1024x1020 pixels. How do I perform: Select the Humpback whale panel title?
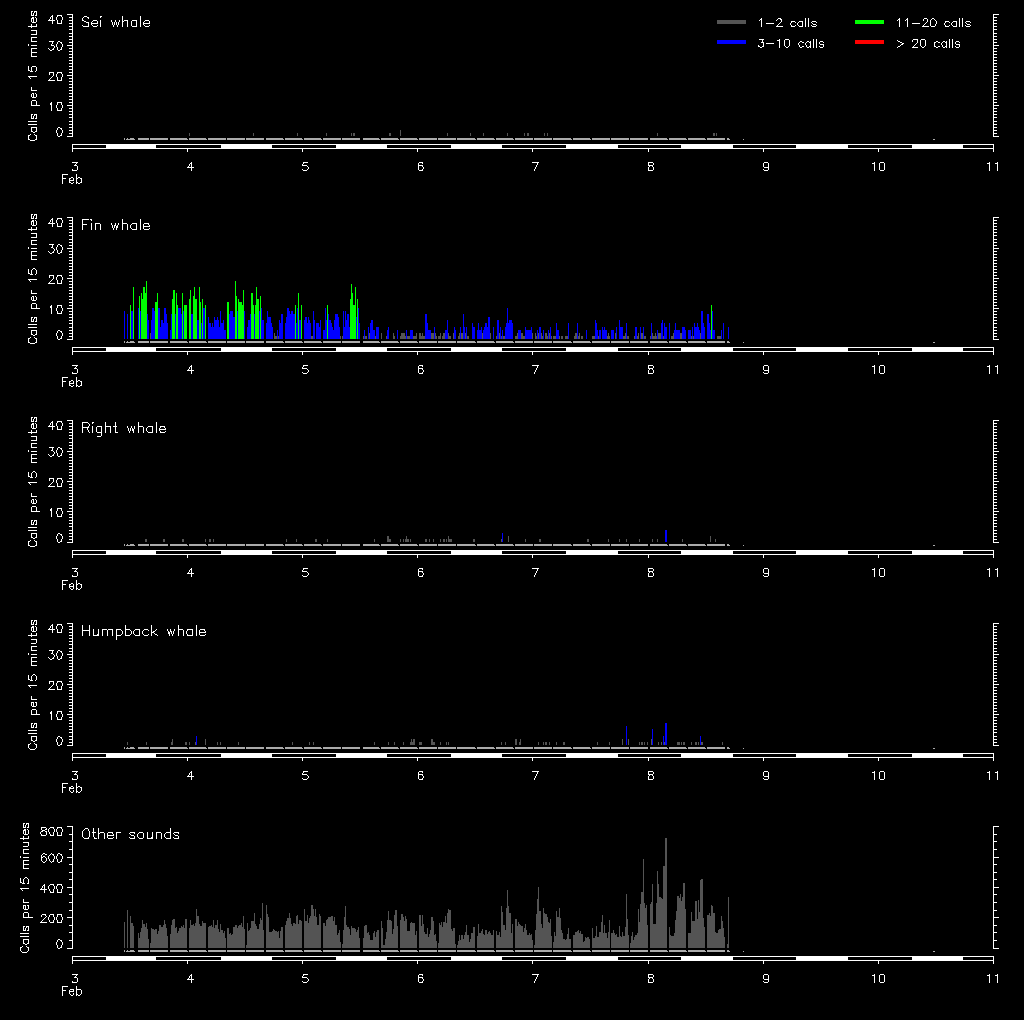tap(144, 631)
